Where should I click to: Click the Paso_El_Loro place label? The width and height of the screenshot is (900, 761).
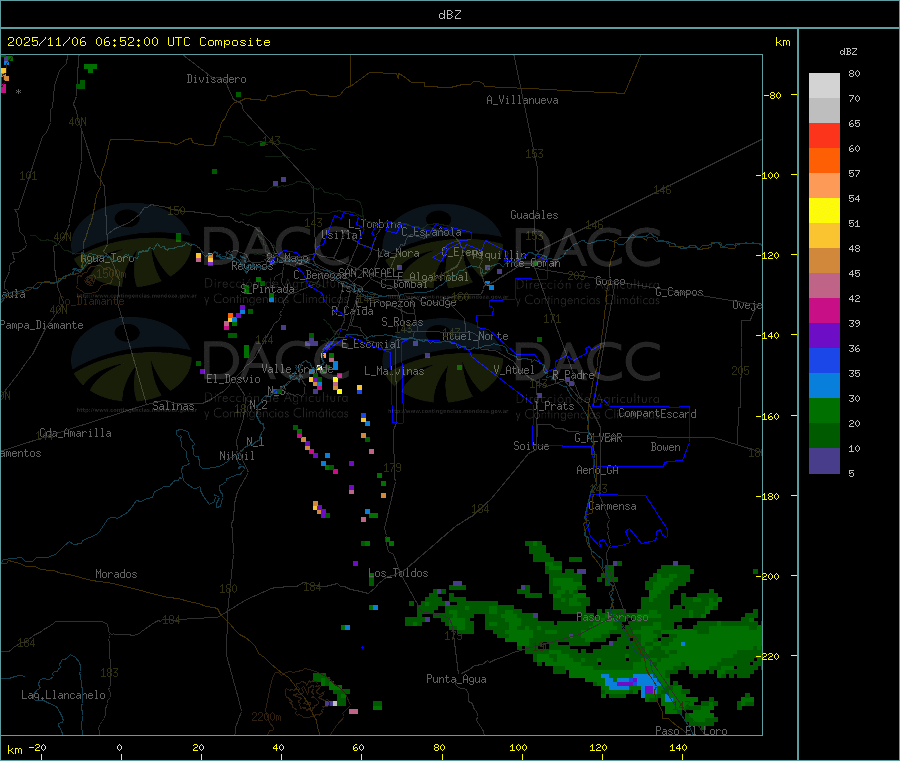[x=692, y=731]
